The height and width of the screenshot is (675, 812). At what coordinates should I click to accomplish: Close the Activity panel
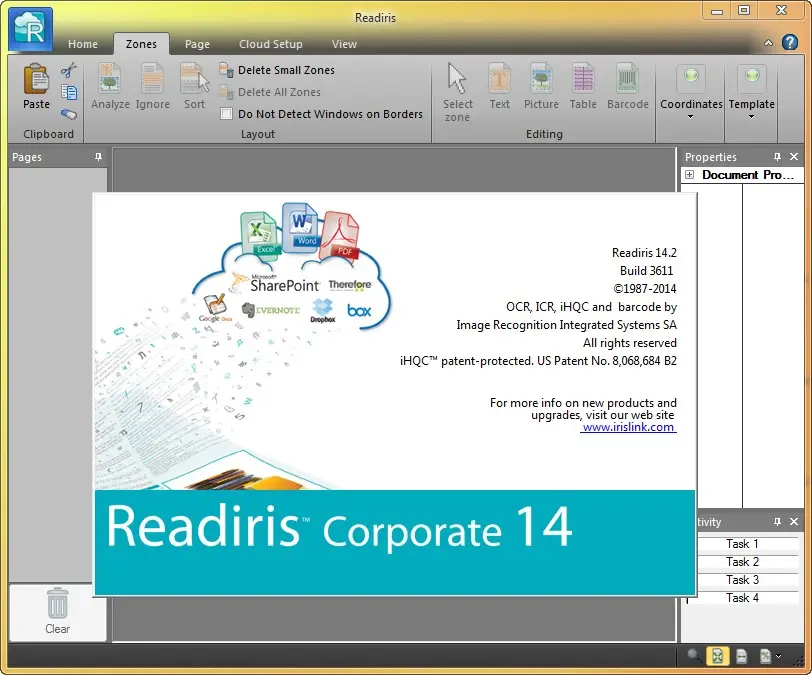(793, 522)
